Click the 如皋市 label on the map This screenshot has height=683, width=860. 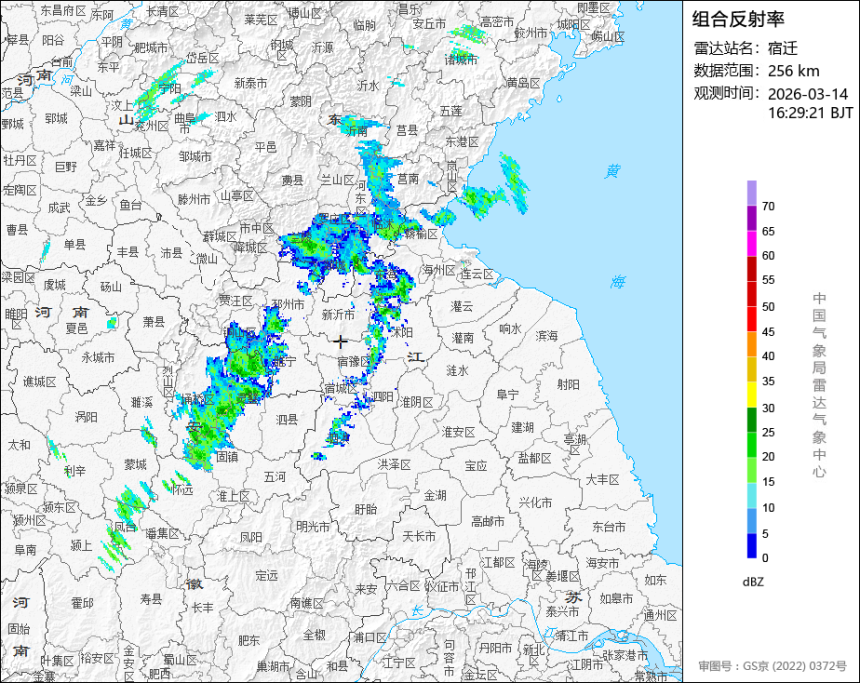616,598
